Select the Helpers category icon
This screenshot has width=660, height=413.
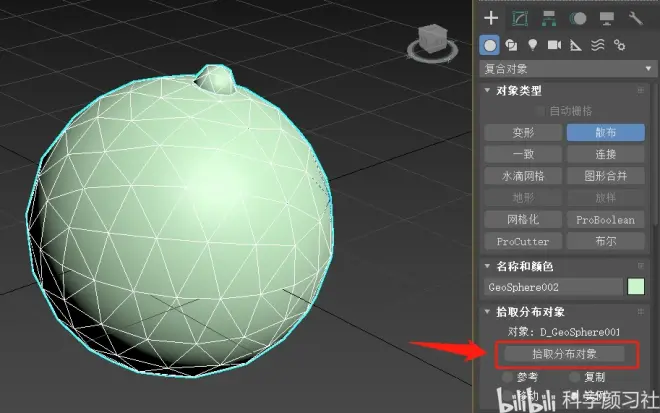click(x=575, y=45)
